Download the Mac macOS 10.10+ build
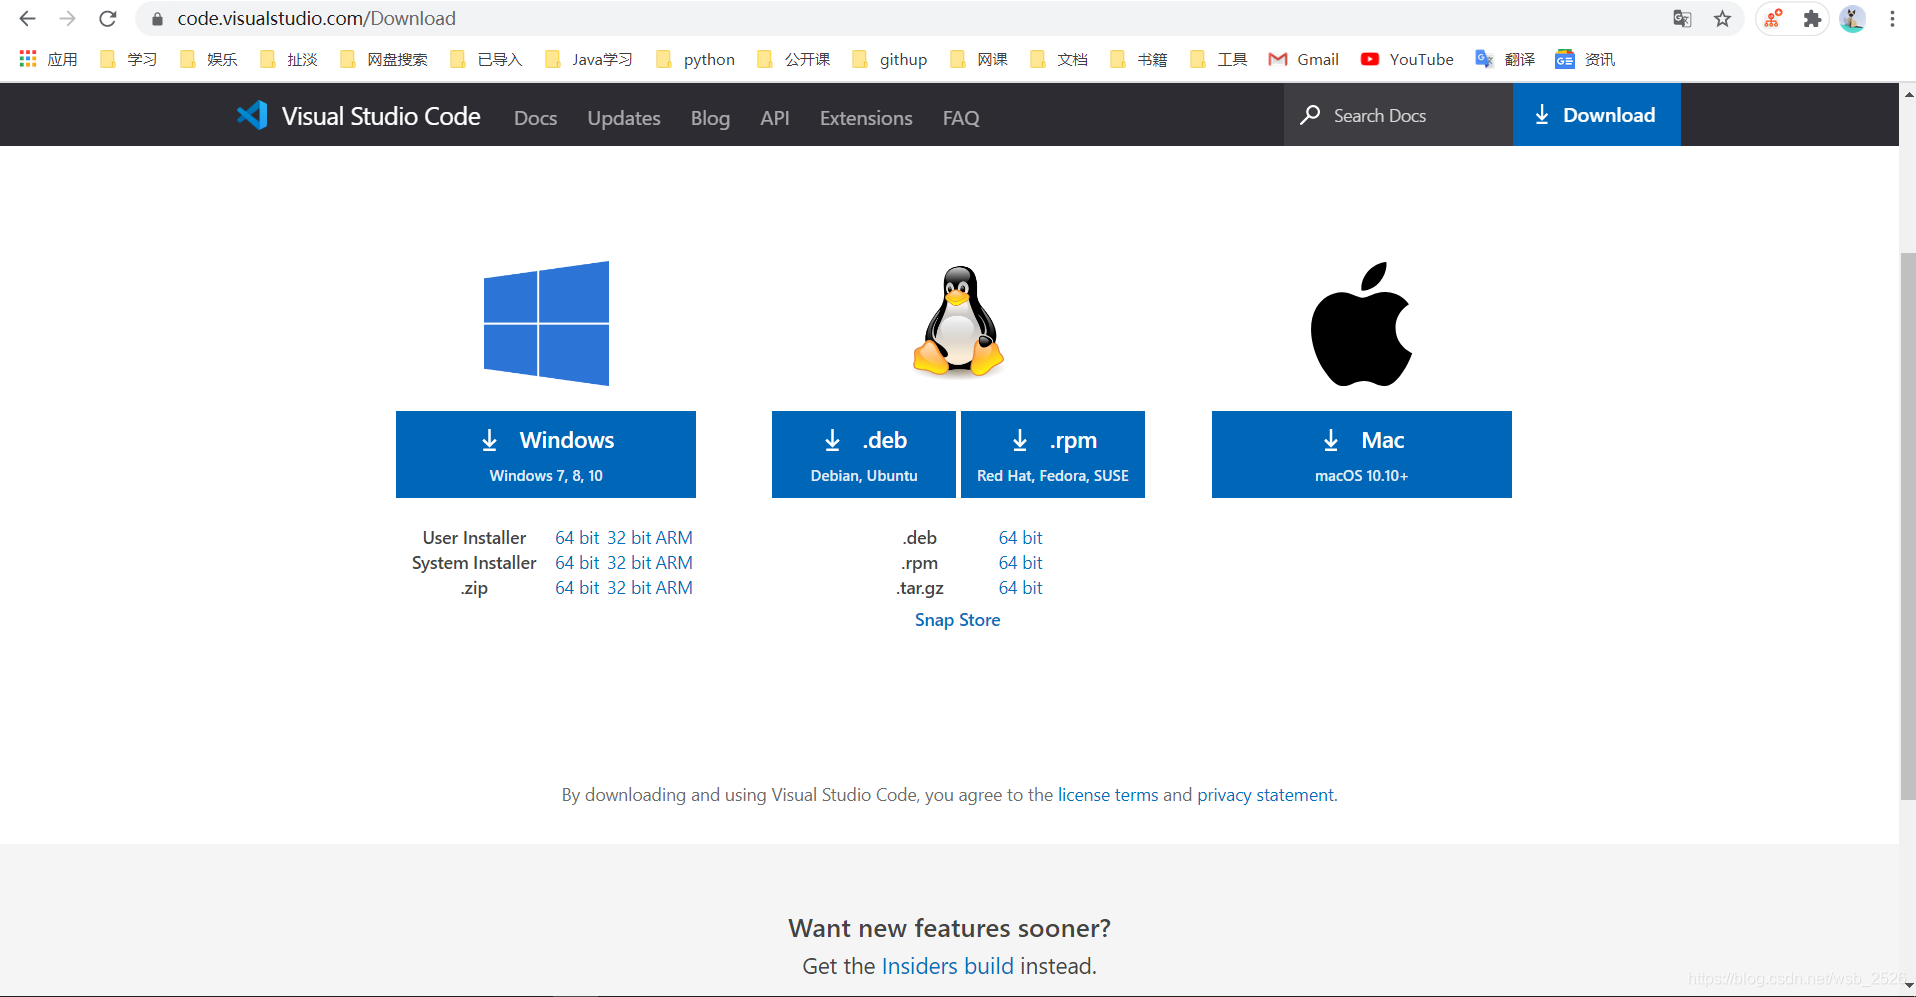The height and width of the screenshot is (997, 1916). point(1362,454)
